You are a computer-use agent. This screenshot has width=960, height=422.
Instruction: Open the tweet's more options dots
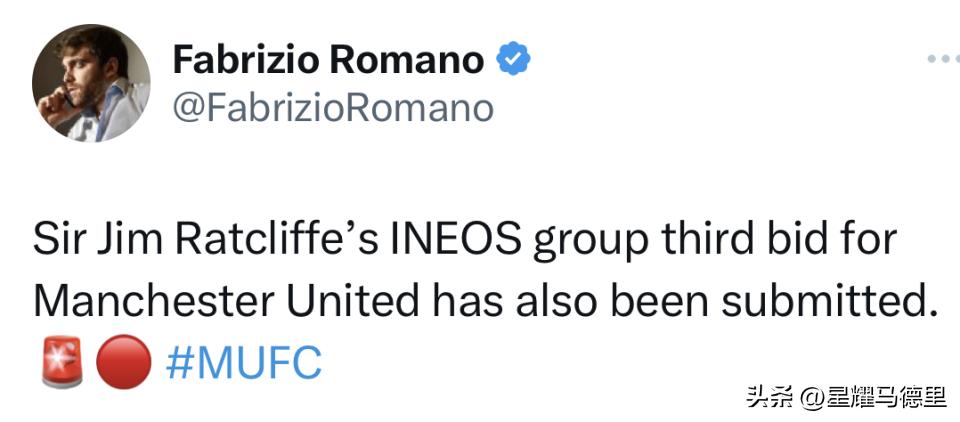(943, 60)
